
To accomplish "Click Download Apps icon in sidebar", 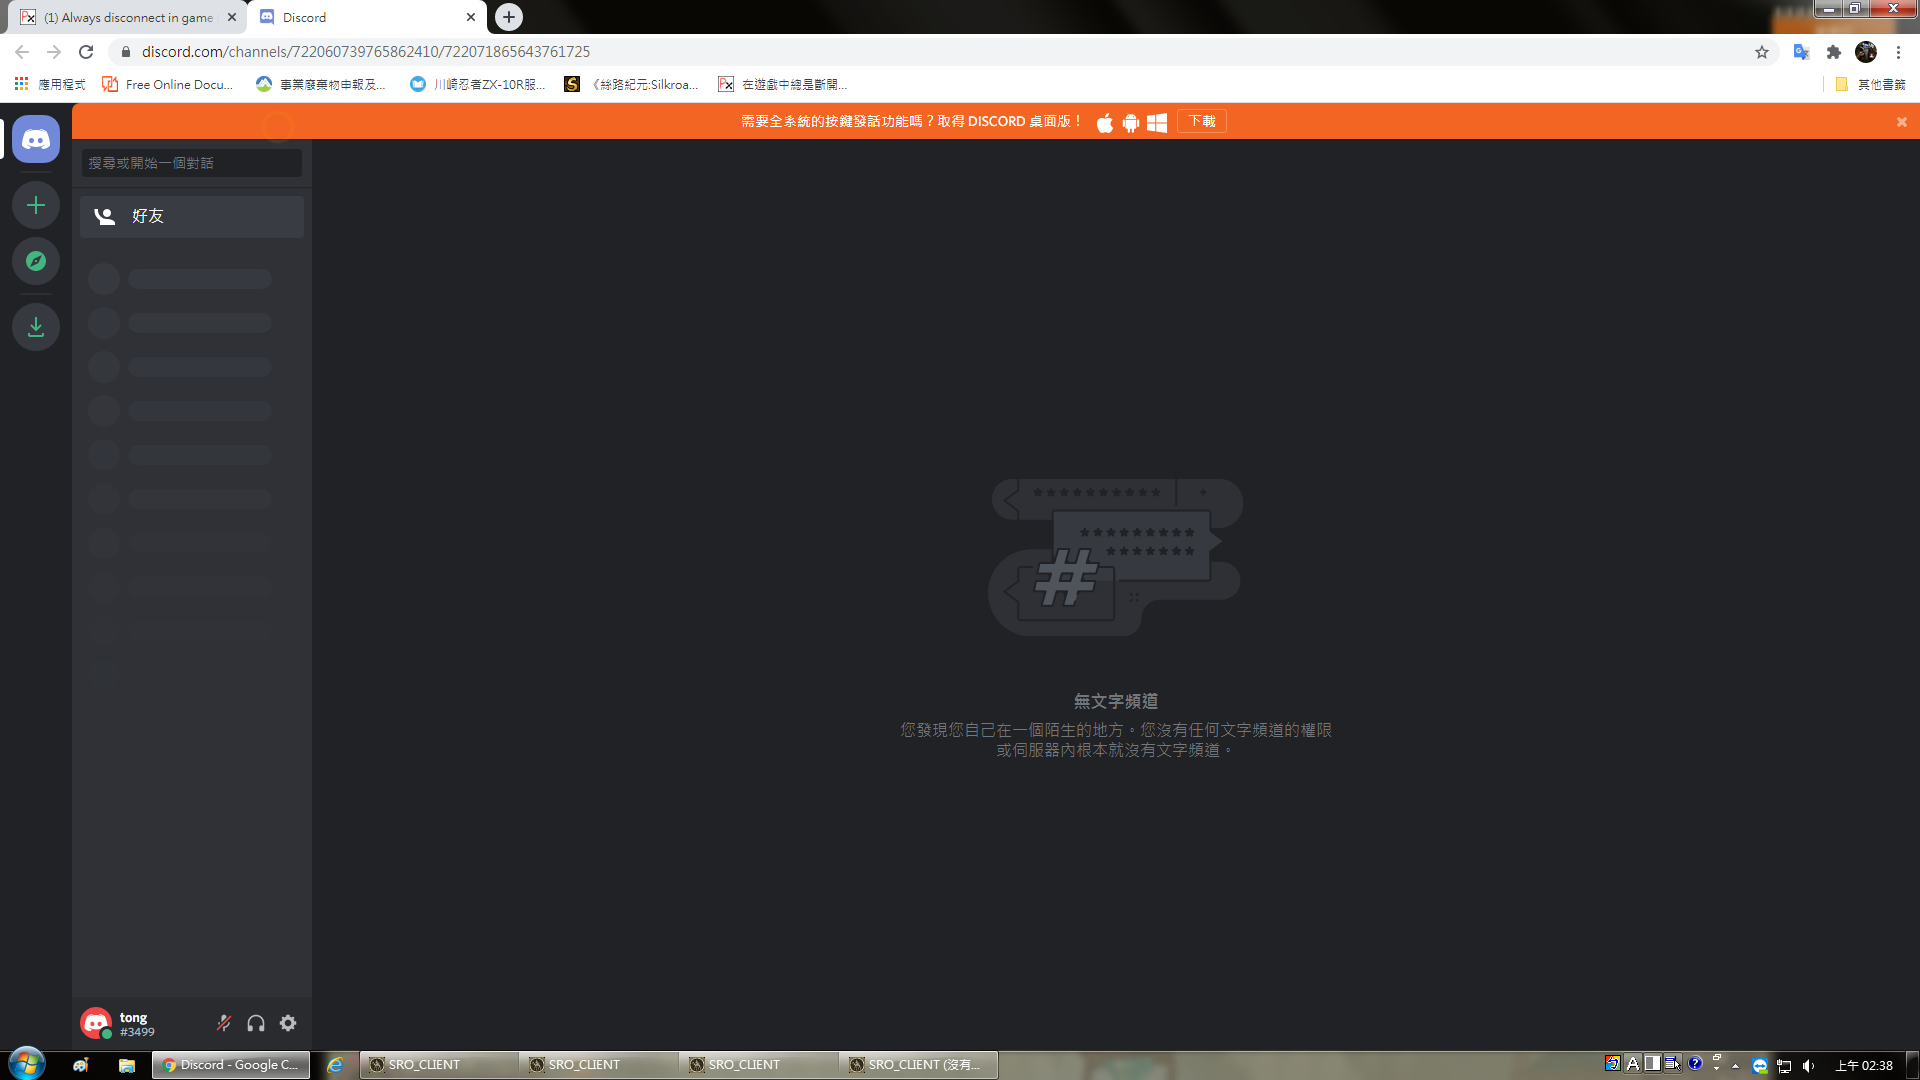I will click(36, 327).
